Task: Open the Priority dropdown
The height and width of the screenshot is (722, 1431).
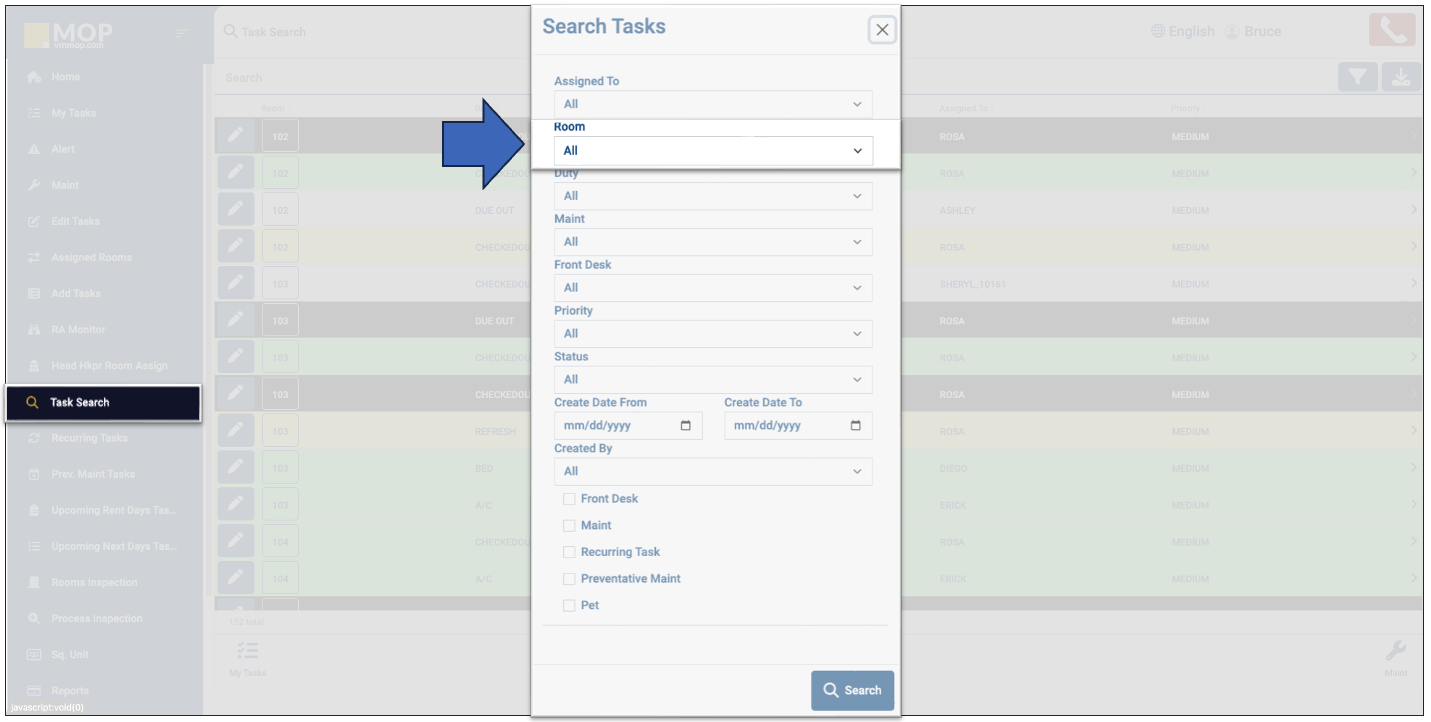Action: click(713, 333)
